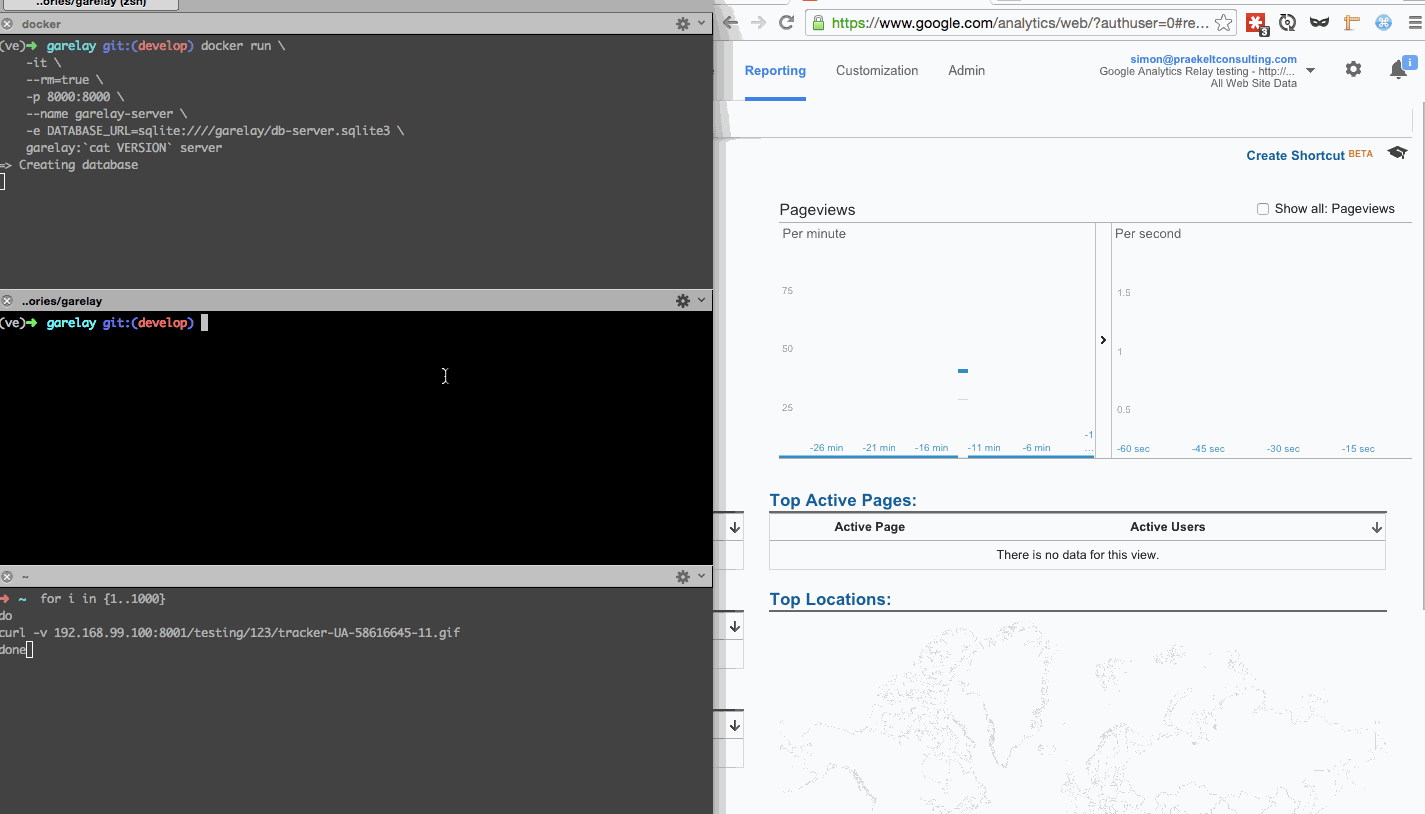Click 'There is no data for this view.'
The image size is (1425, 814).
pos(1077,555)
